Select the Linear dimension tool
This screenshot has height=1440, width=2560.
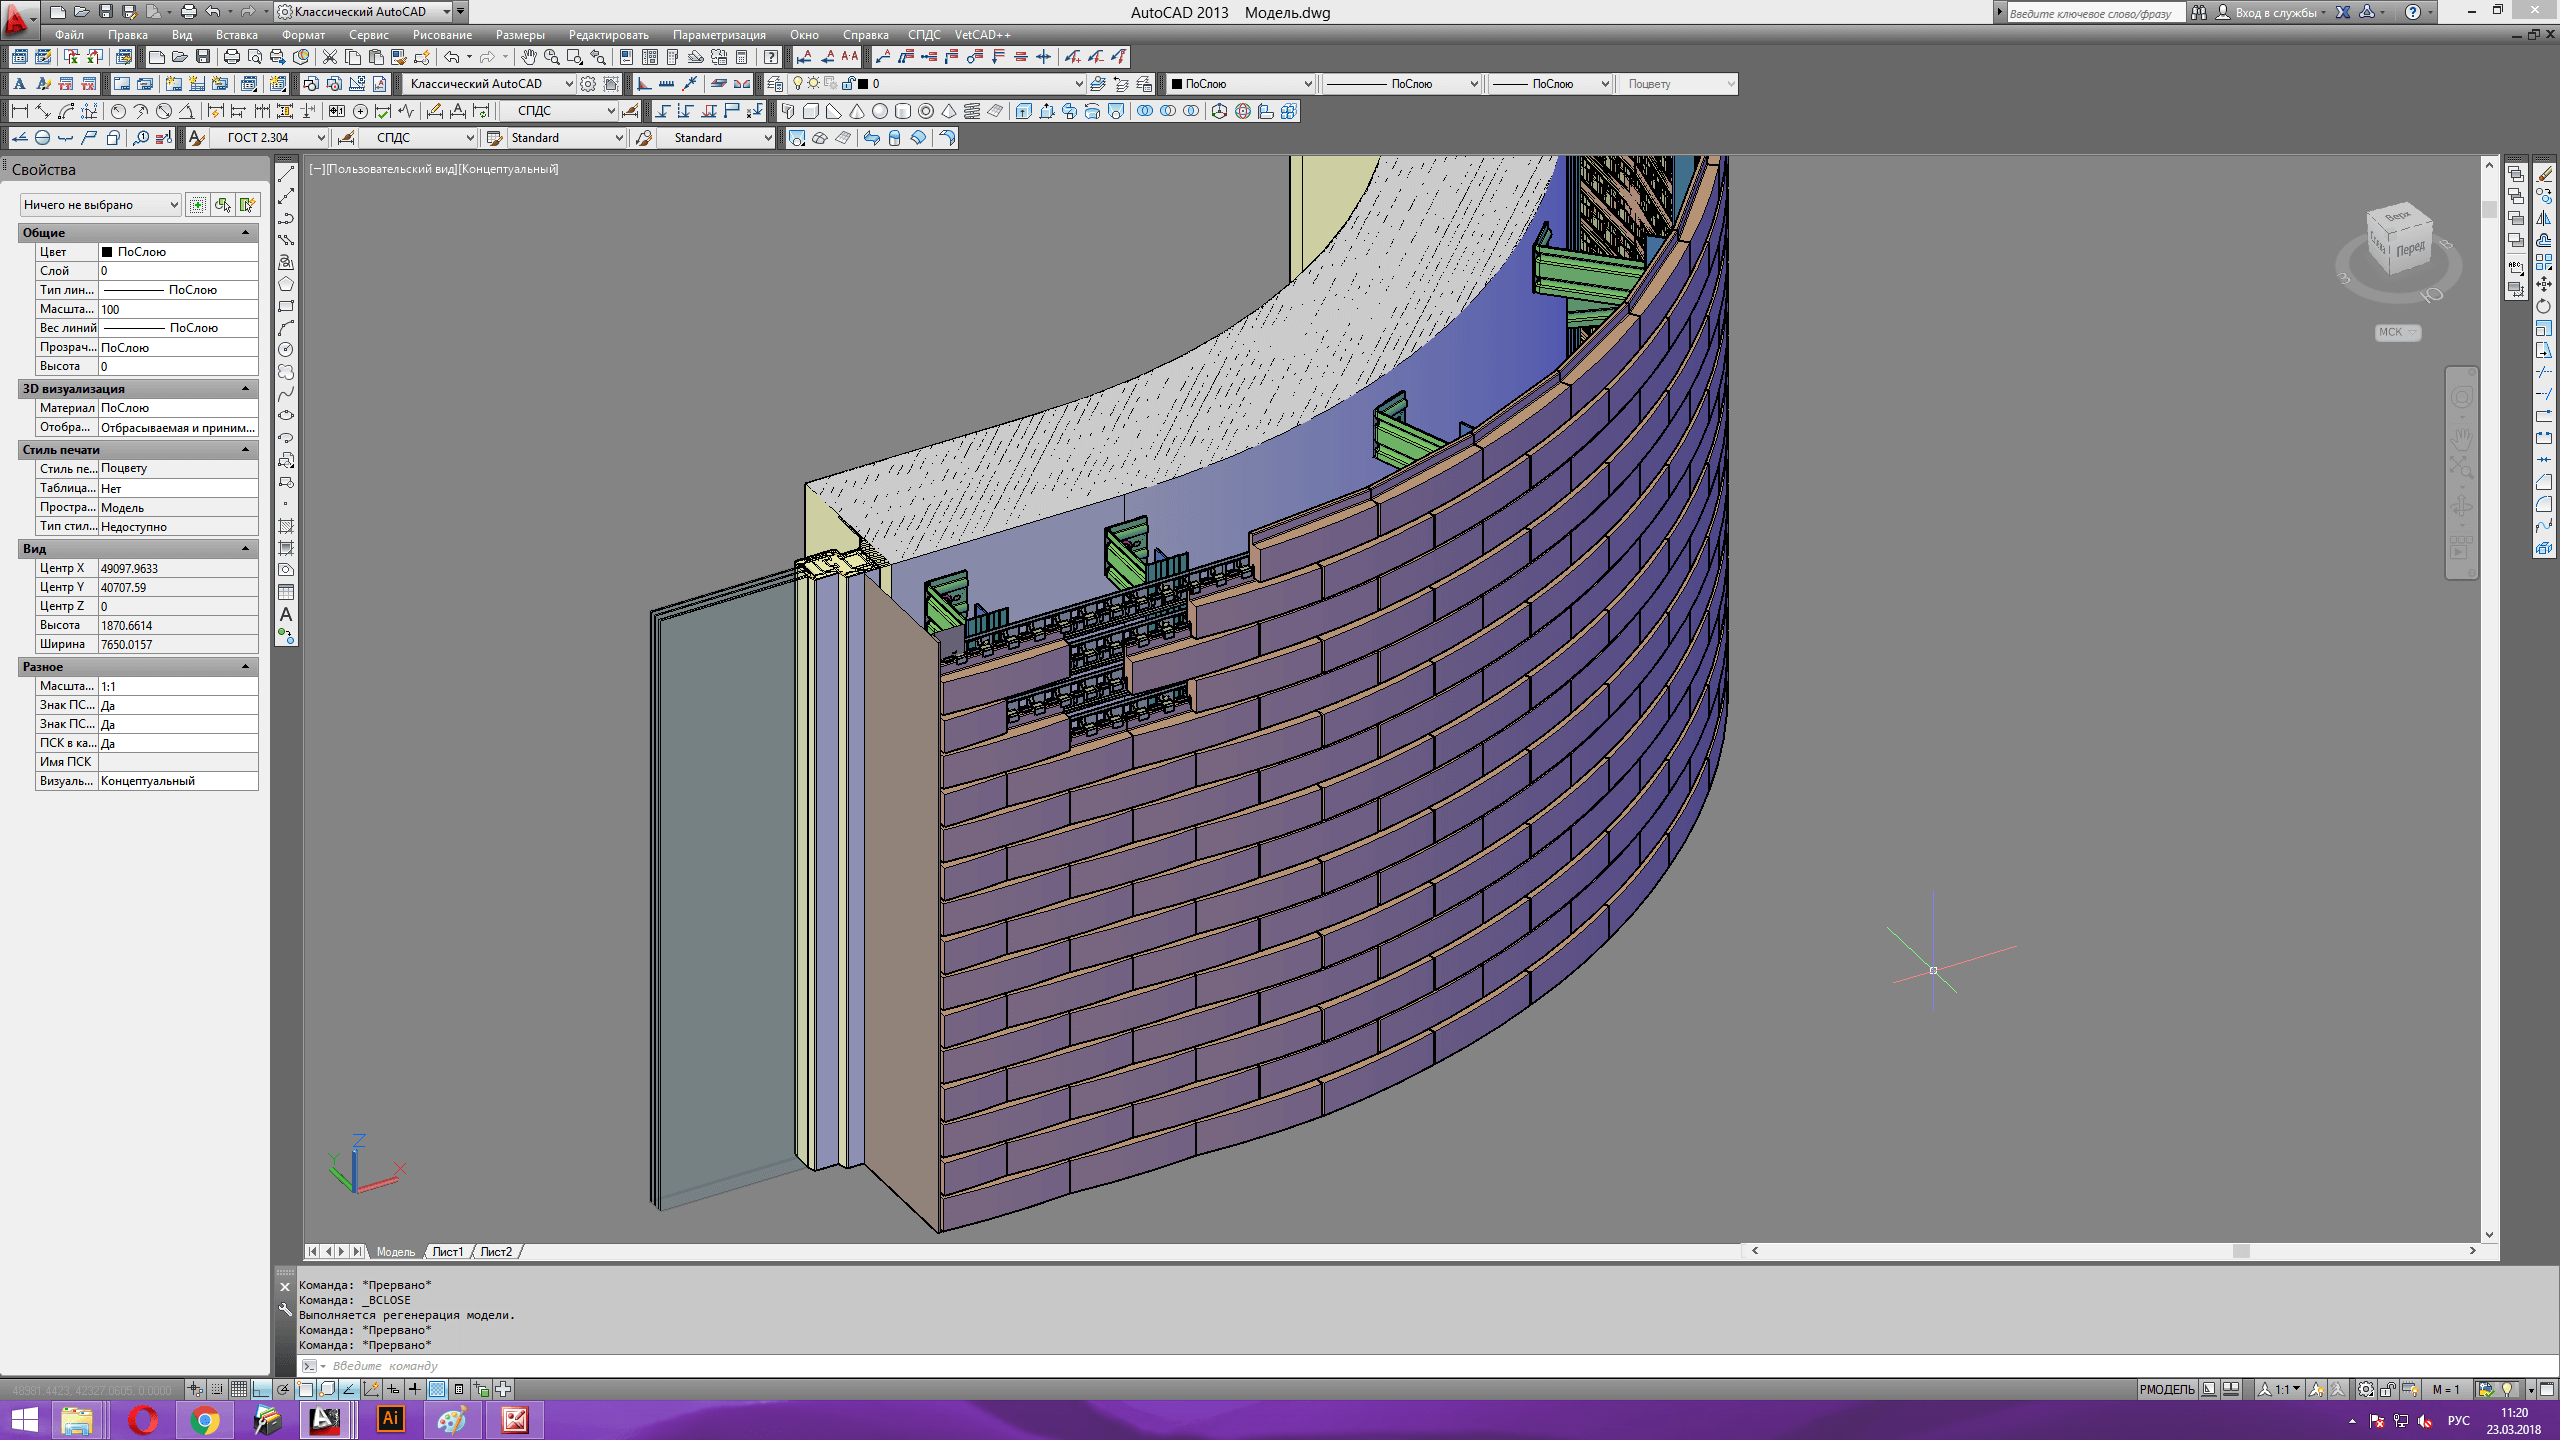click(19, 111)
